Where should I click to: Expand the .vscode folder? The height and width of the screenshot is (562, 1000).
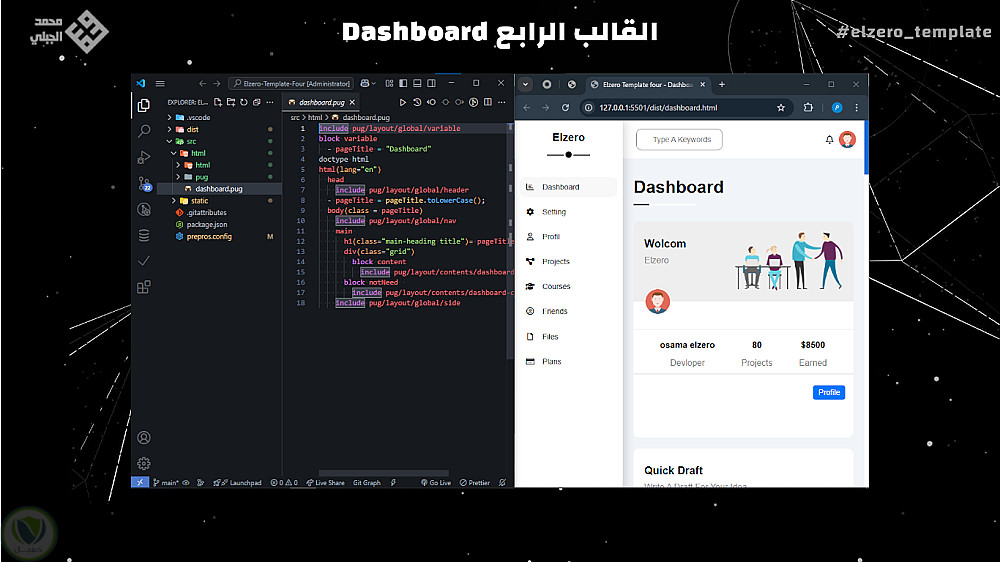[x=219, y=117]
